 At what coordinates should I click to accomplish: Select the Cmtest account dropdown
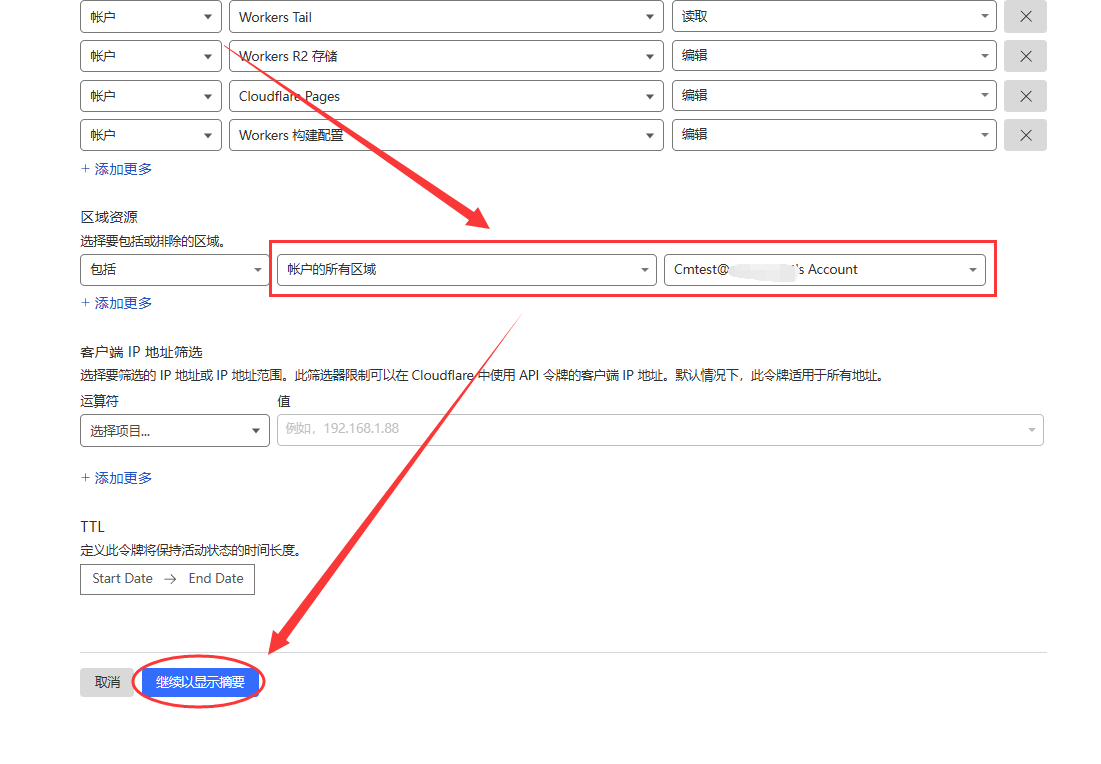[x=824, y=270]
